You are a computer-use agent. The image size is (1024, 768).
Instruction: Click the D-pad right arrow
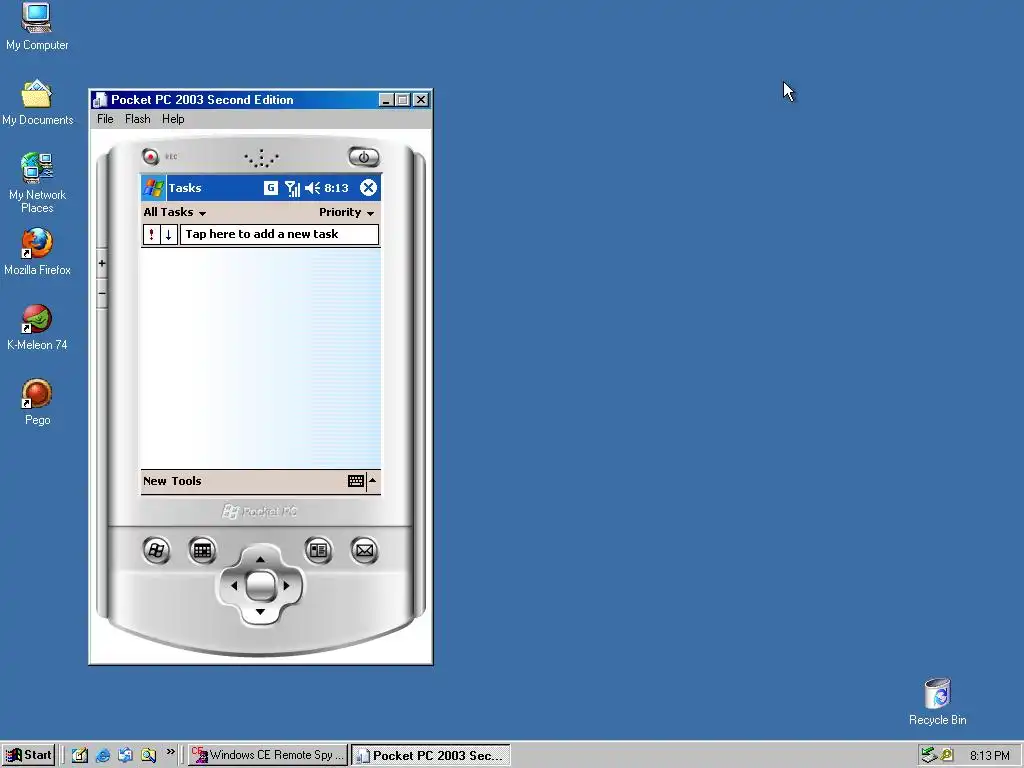286,586
